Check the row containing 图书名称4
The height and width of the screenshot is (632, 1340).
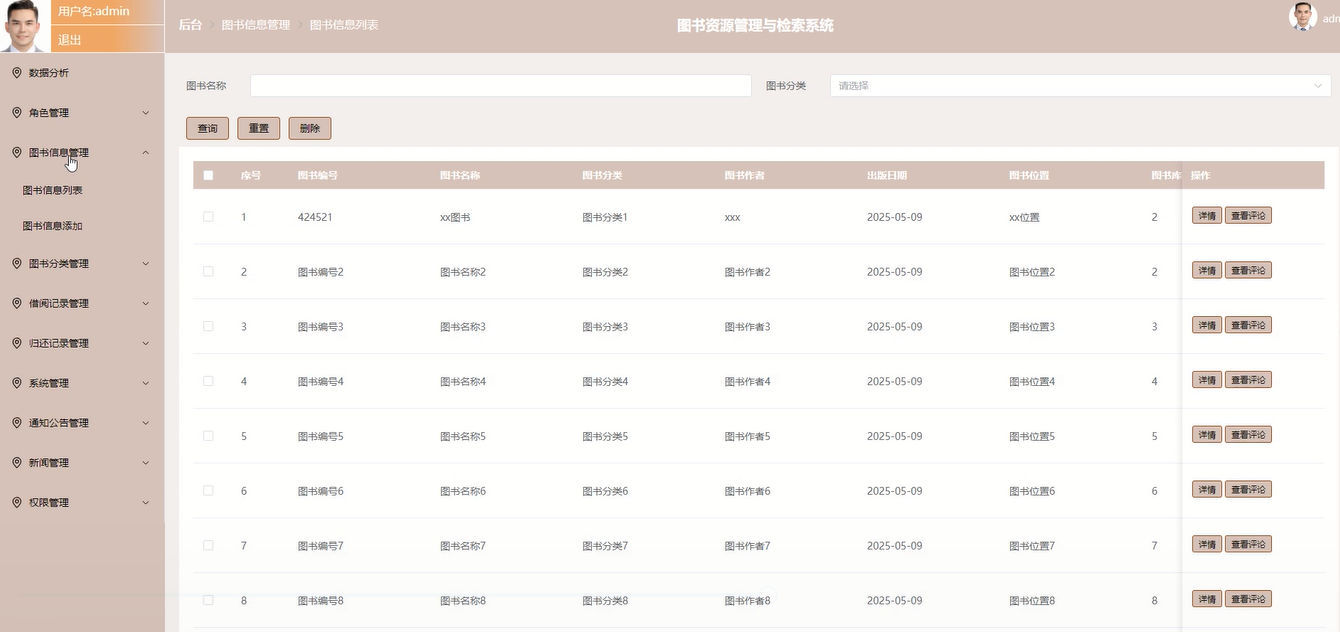208,381
